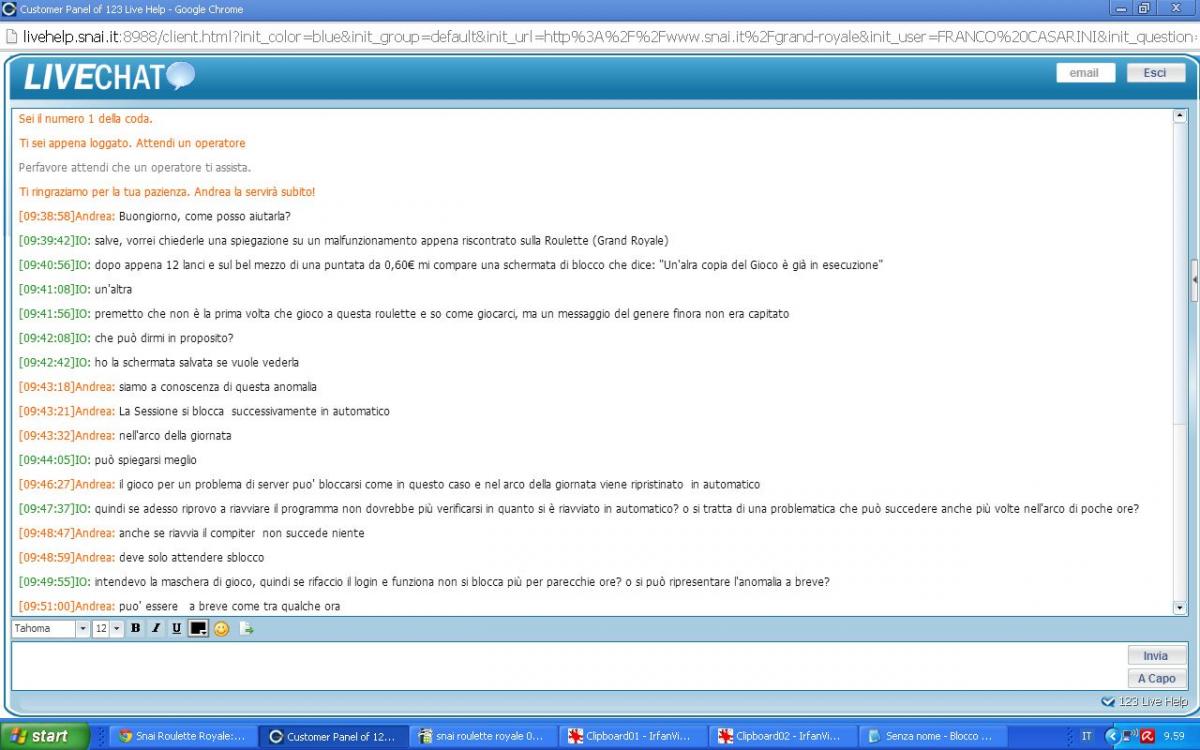Open Clipboard01 IrfanView taskbar window
The height and width of the screenshot is (750, 1200).
click(x=632, y=736)
